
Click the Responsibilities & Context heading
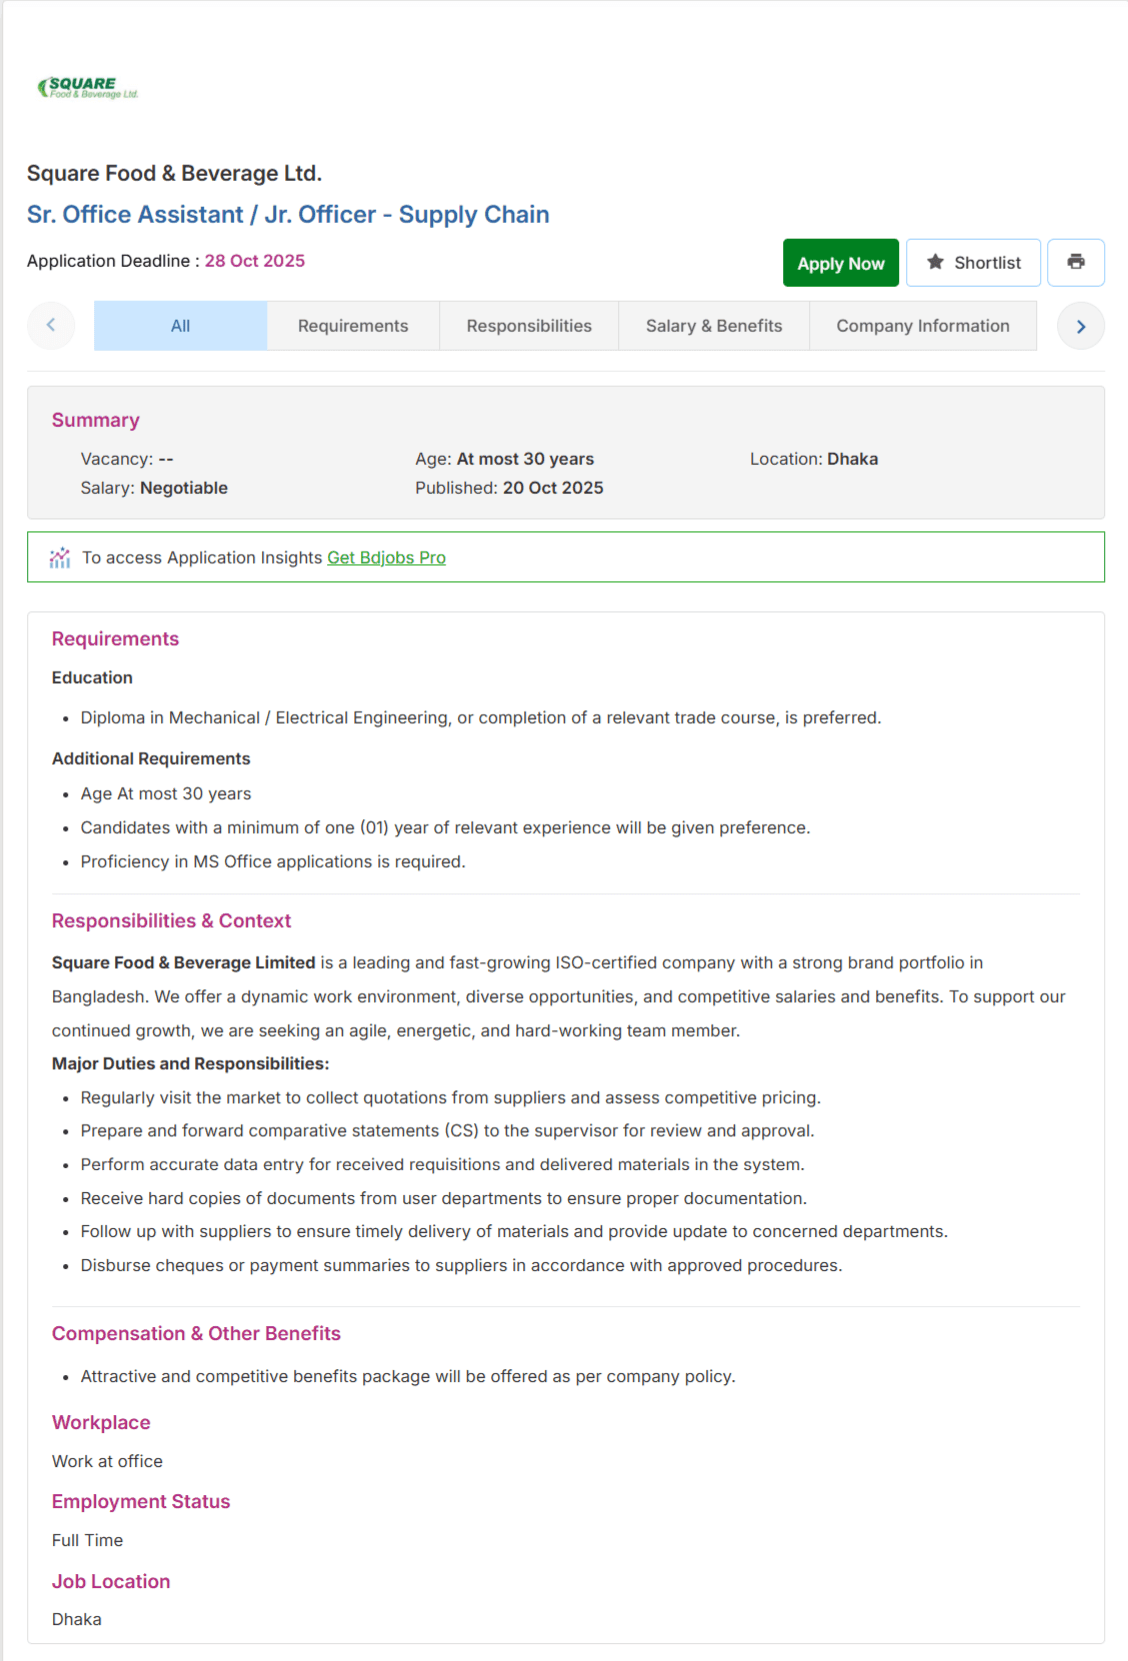(171, 921)
